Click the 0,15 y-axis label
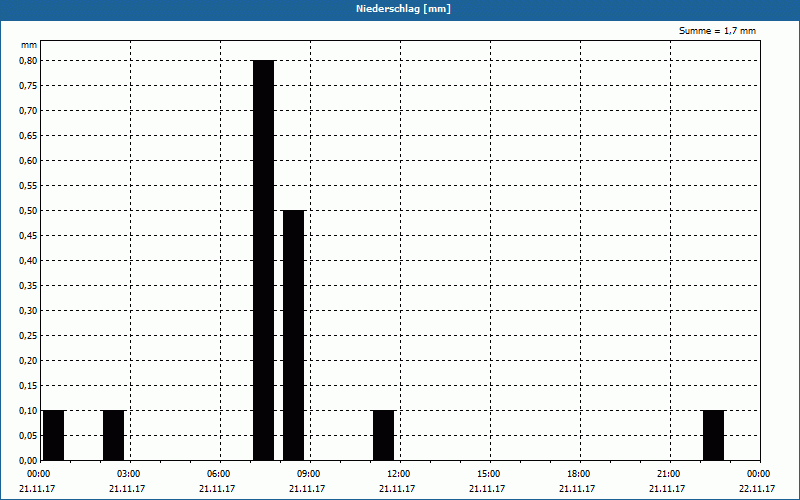 28,386
